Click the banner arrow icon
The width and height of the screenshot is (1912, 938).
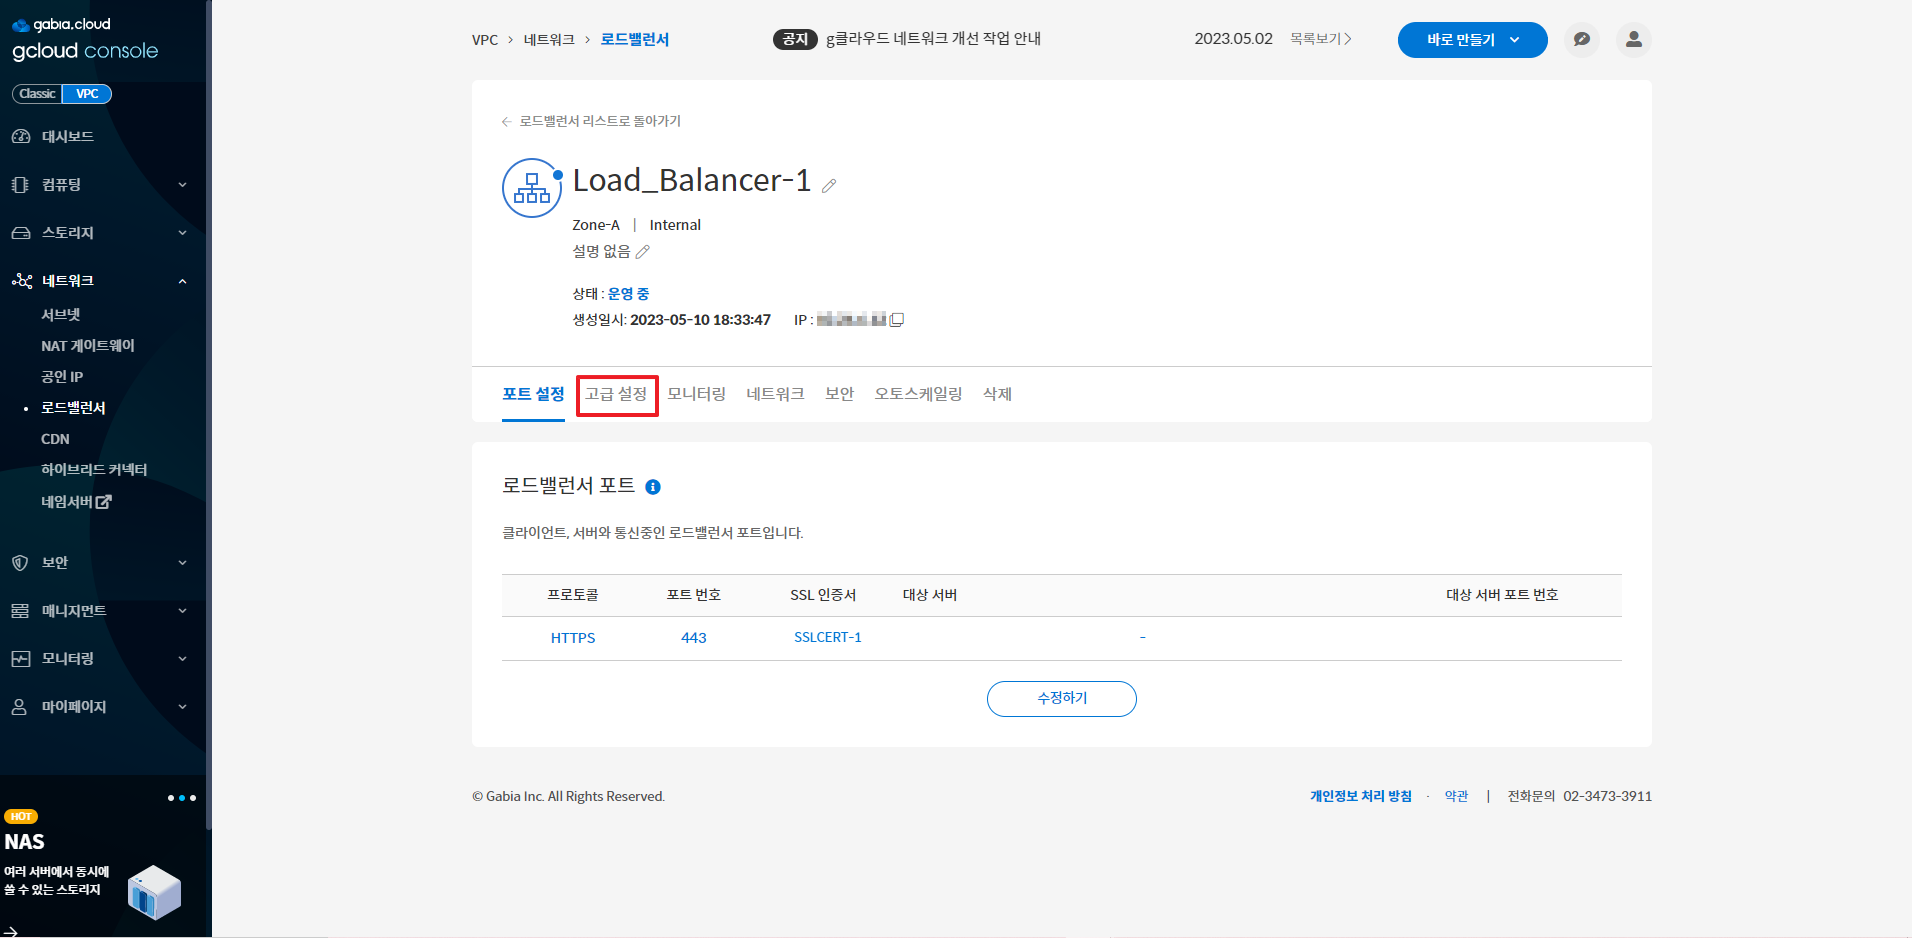click(10, 932)
